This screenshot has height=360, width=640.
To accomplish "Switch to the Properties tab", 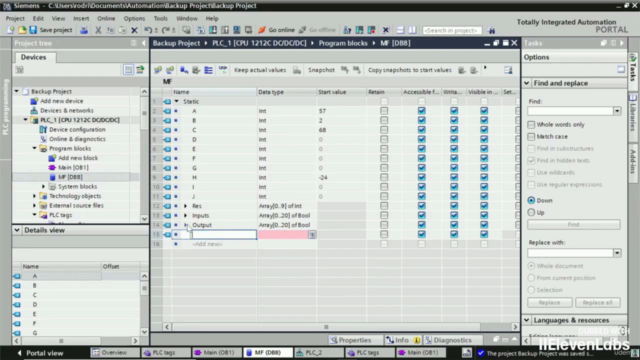I will coord(351,340).
